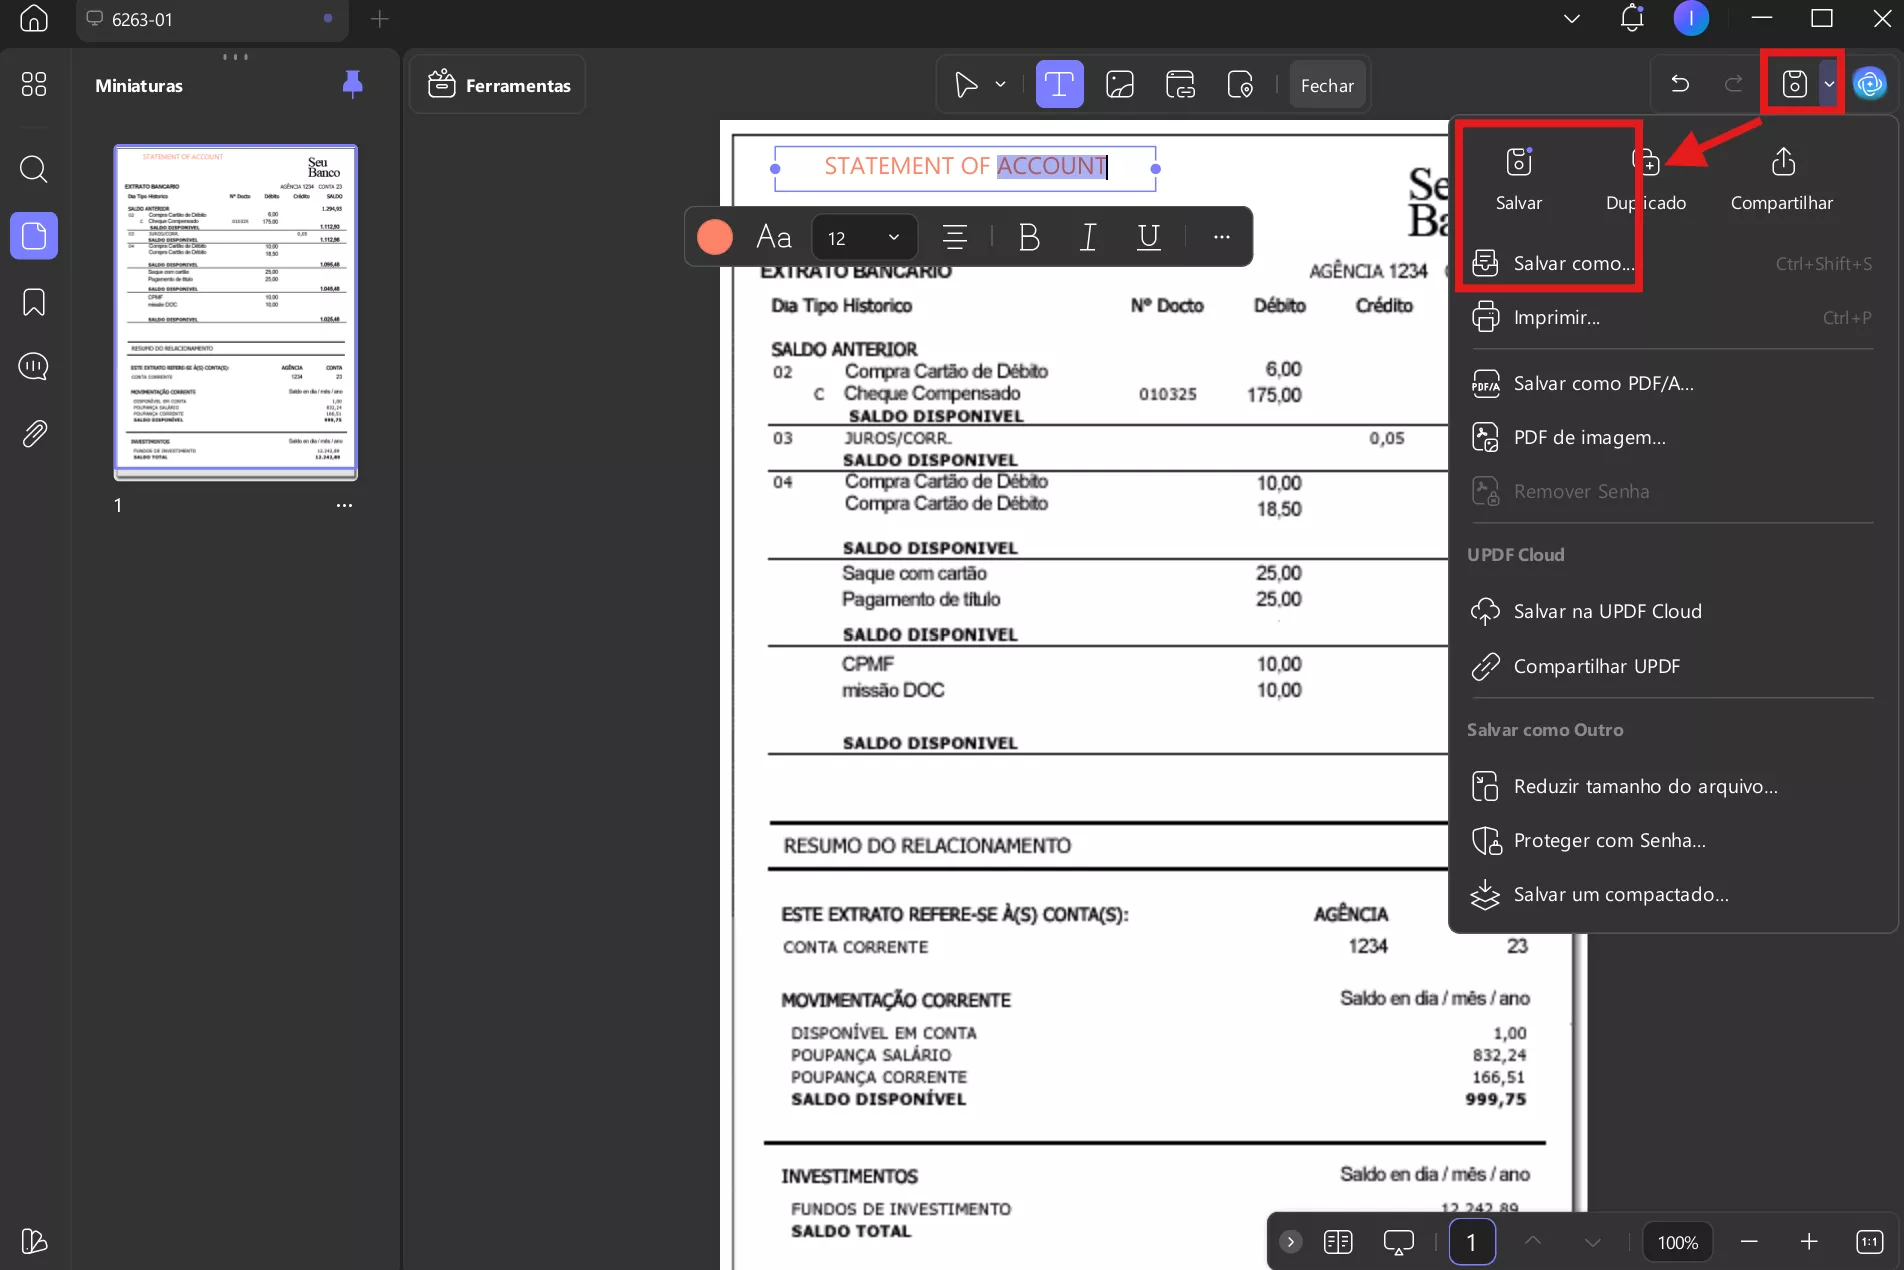Unpin the Miniaturas panel
Image resolution: width=1904 pixels, height=1270 pixels.
pos(352,85)
